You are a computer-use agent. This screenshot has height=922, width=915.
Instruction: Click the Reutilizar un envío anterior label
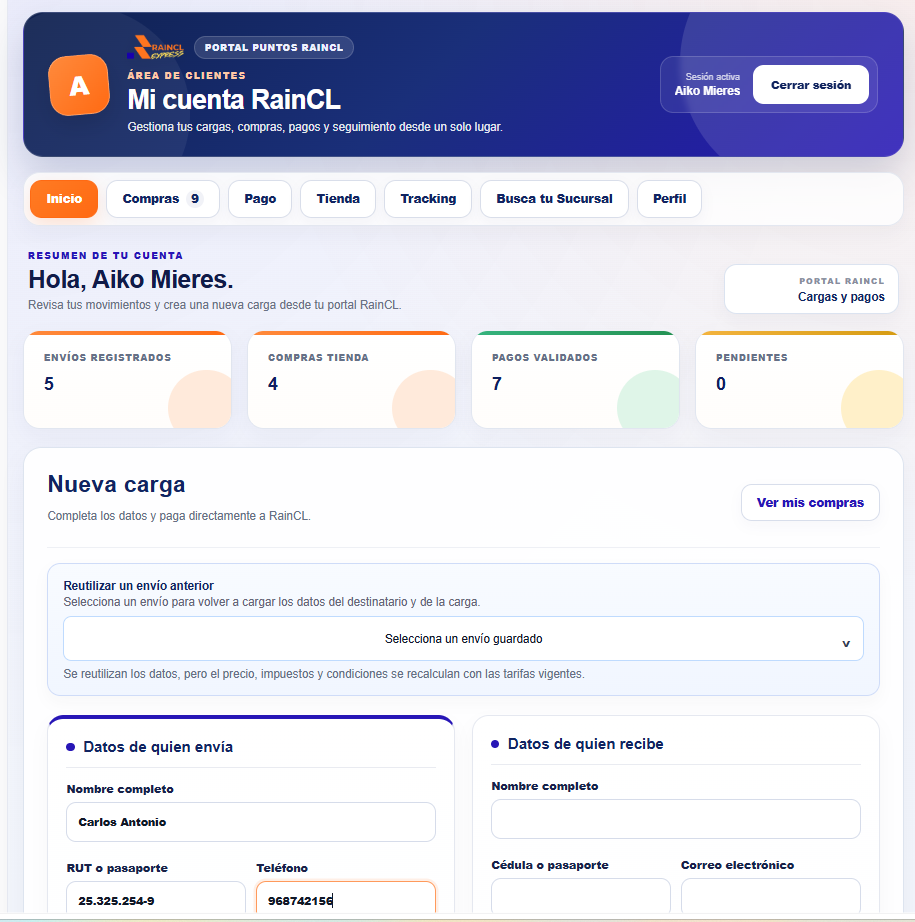(138, 586)
